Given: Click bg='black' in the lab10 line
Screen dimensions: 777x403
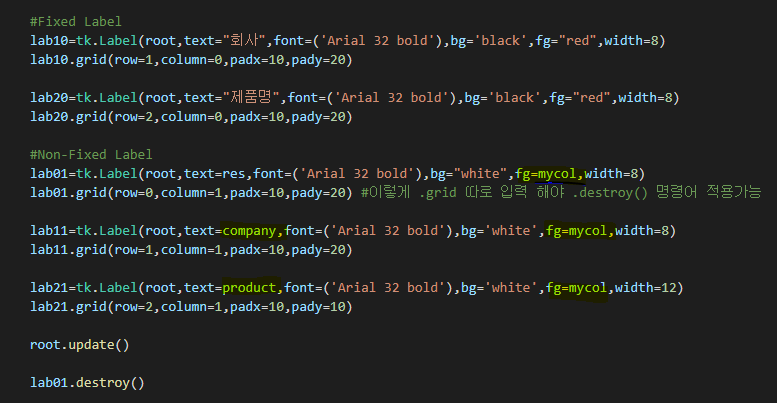Looking at the screenshot, I should pos(488,41).
